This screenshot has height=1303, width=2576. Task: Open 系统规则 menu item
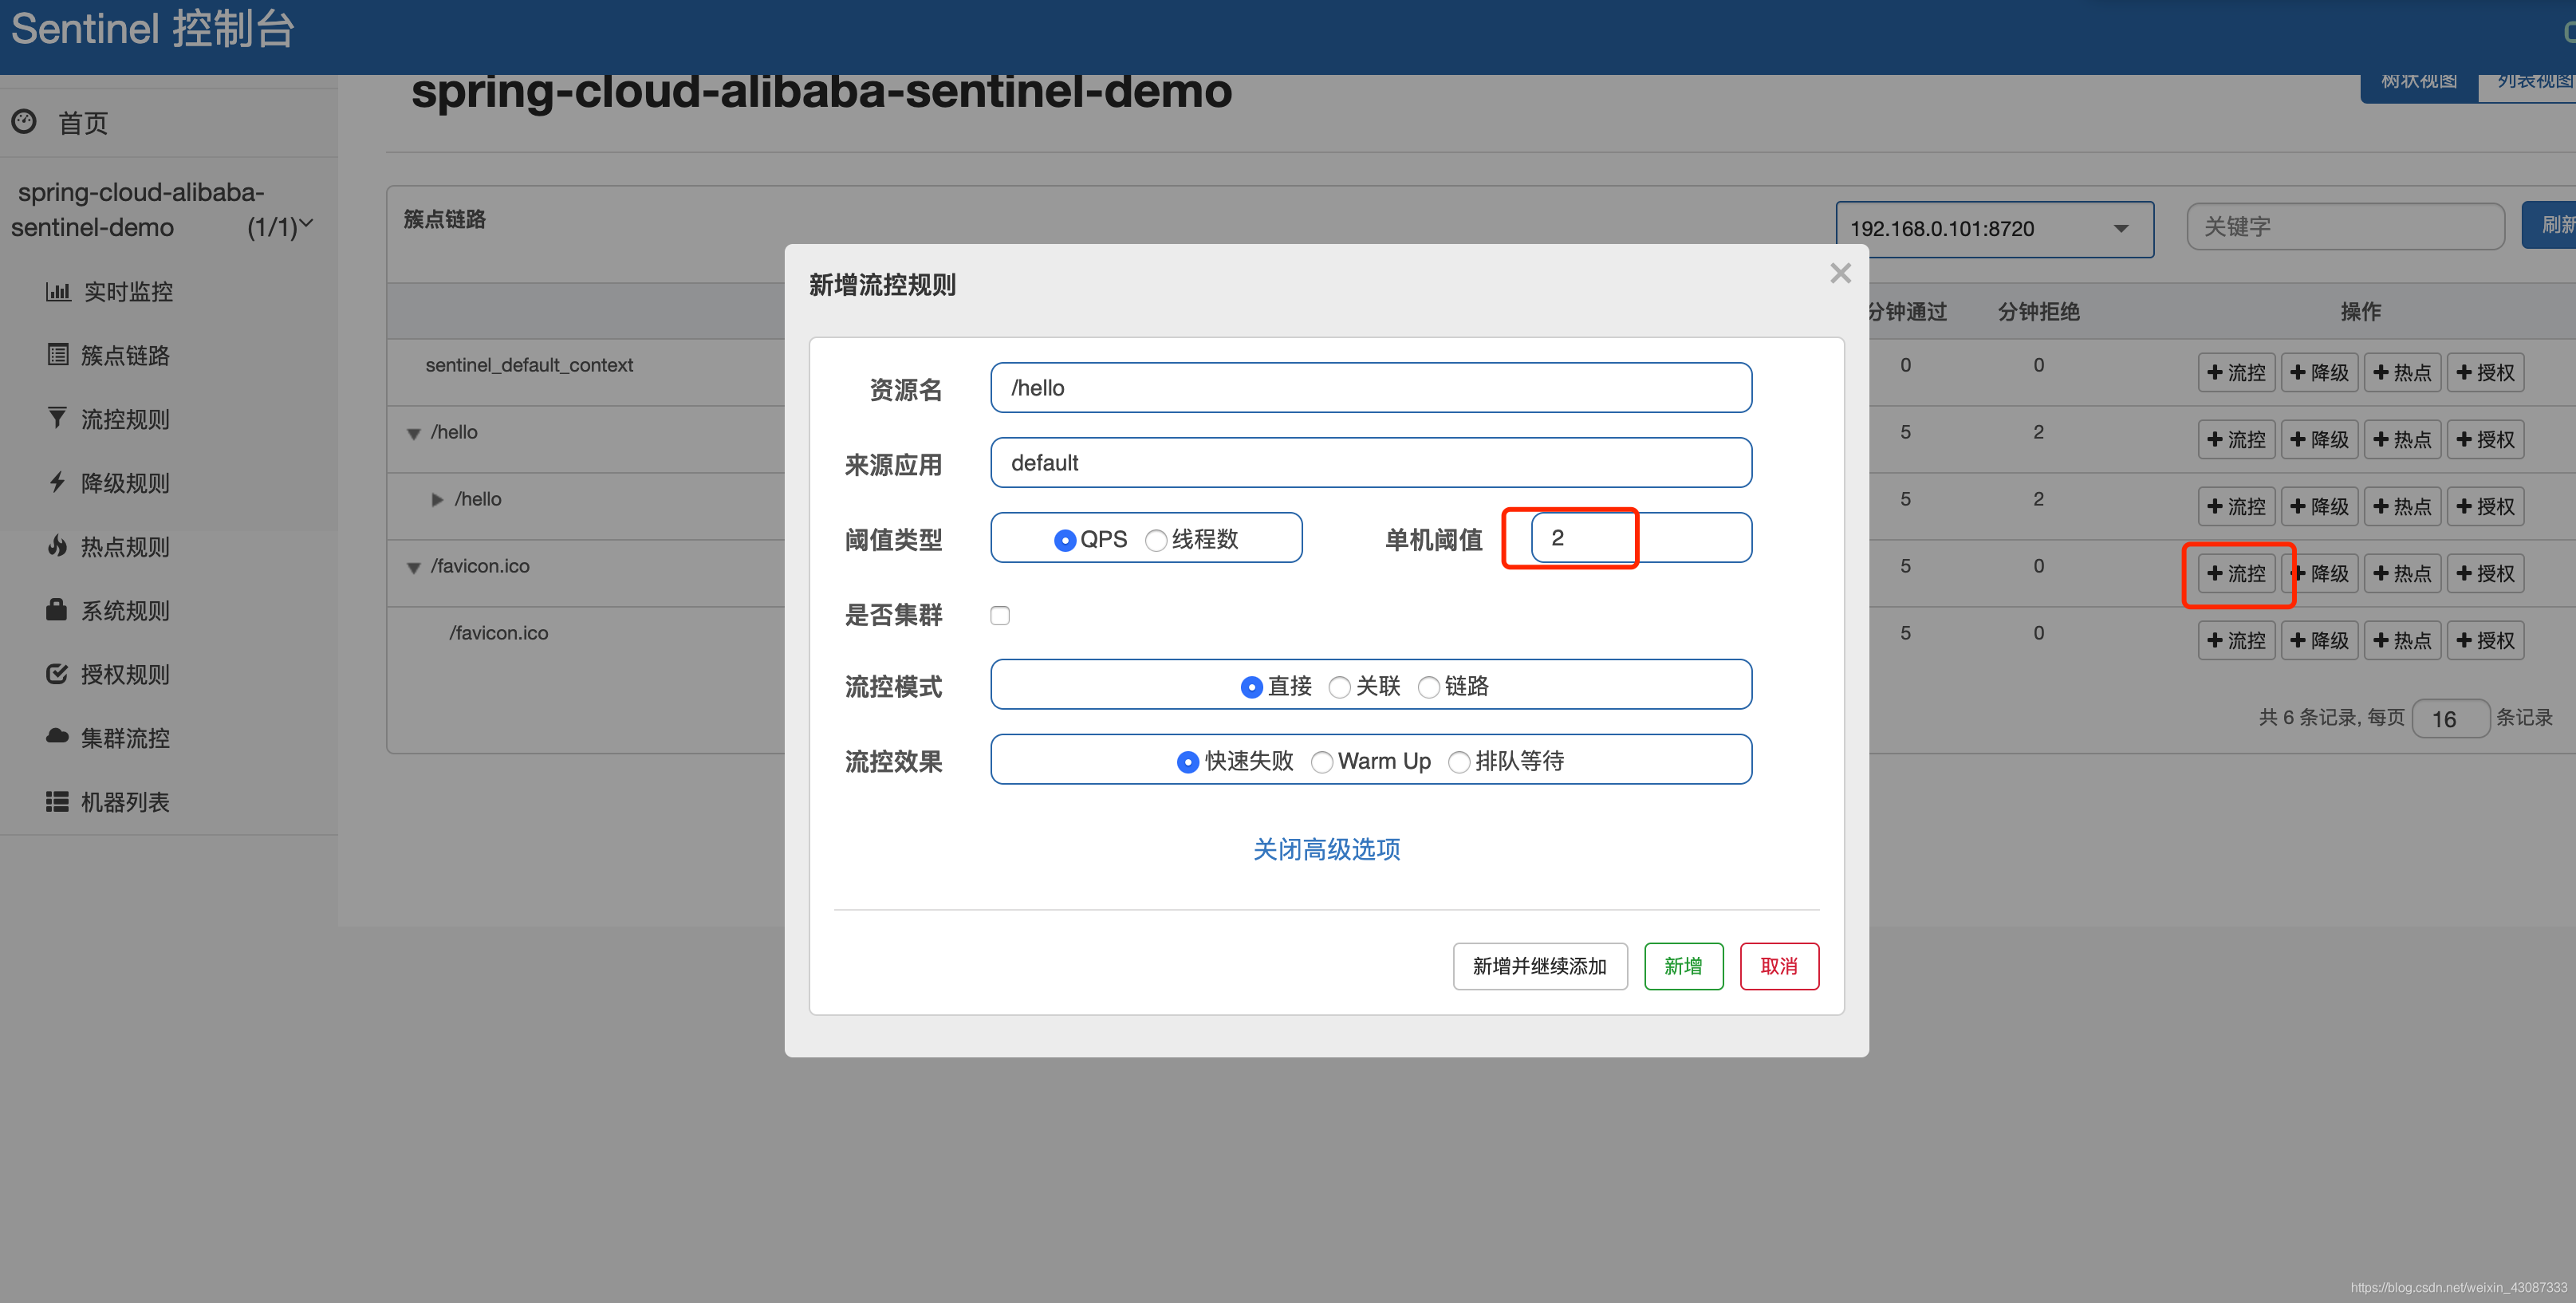tap(125, 611)
